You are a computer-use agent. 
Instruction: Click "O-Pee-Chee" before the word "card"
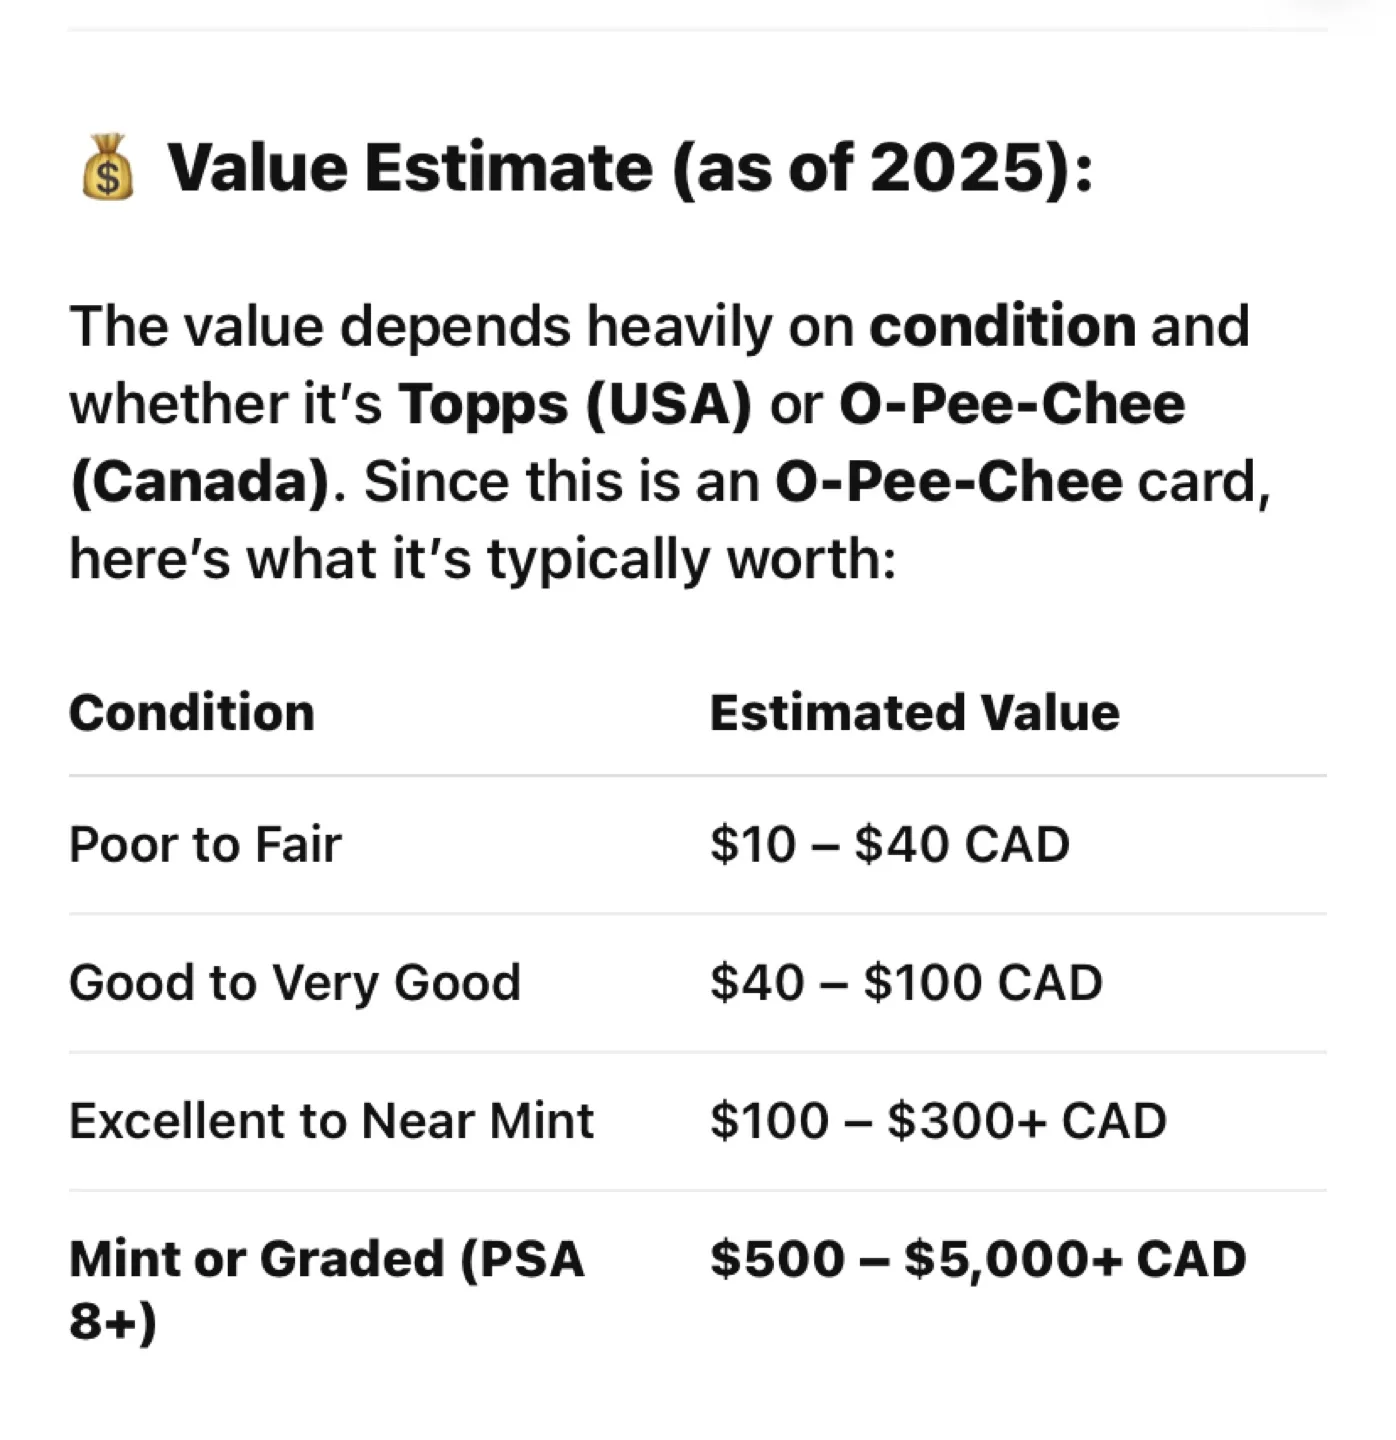[x=948, y=482]
